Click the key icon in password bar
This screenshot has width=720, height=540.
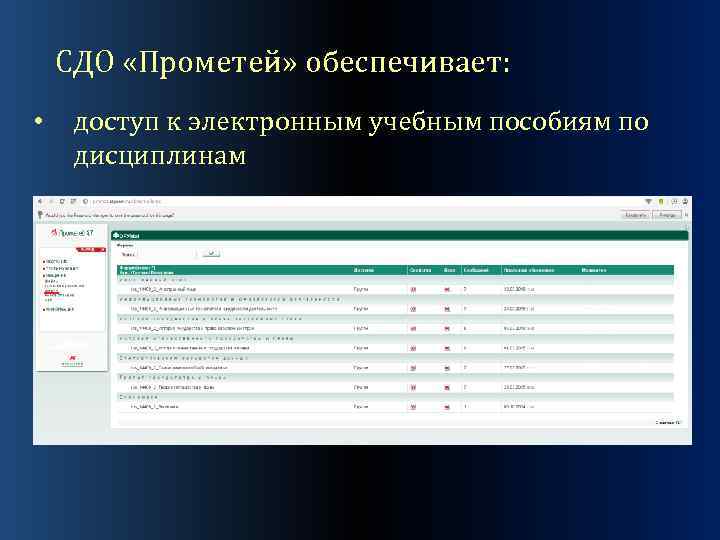40,215
